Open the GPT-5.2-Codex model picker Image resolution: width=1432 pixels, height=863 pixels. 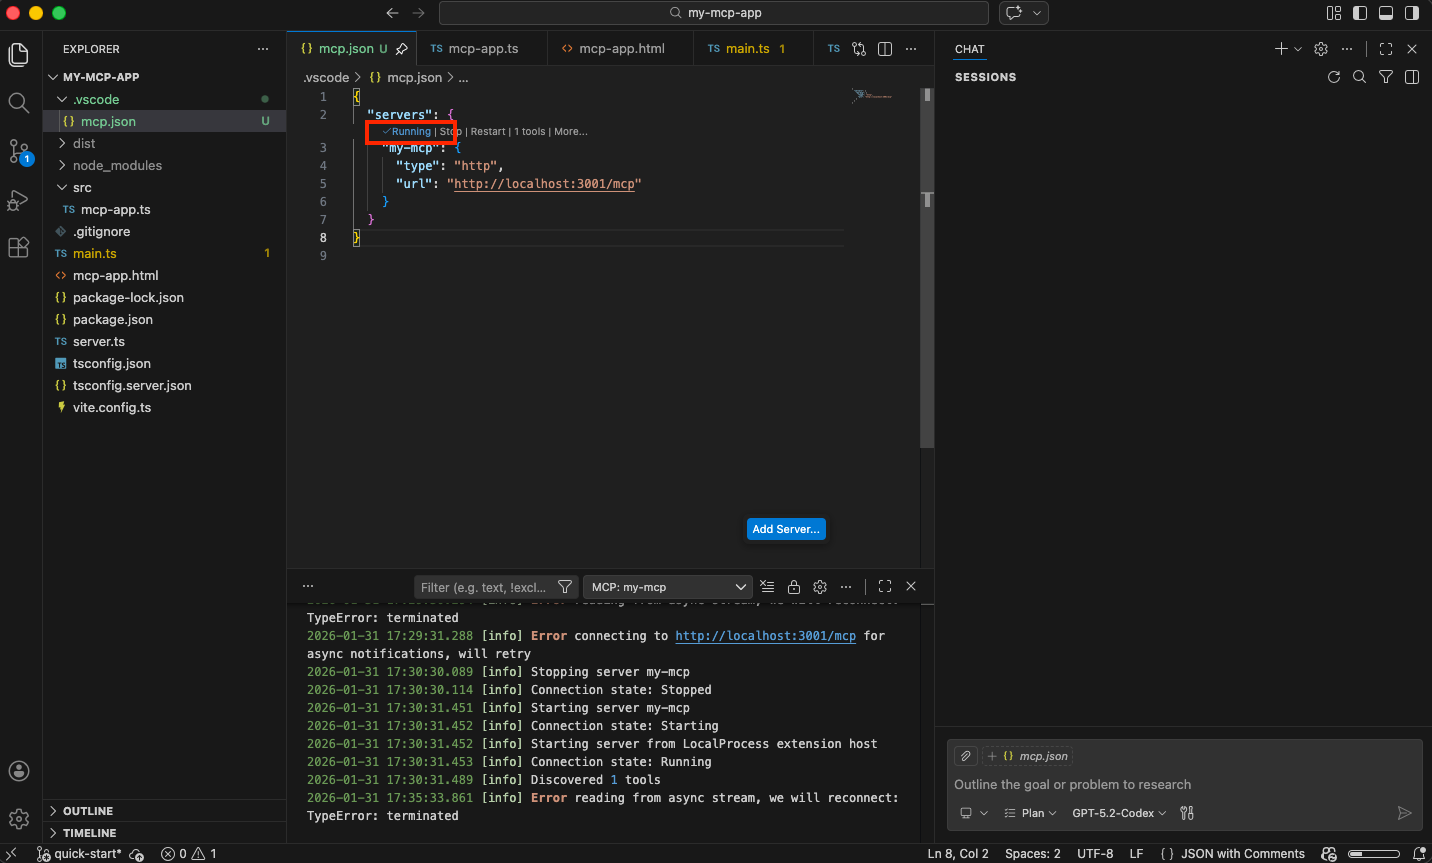1119,813
